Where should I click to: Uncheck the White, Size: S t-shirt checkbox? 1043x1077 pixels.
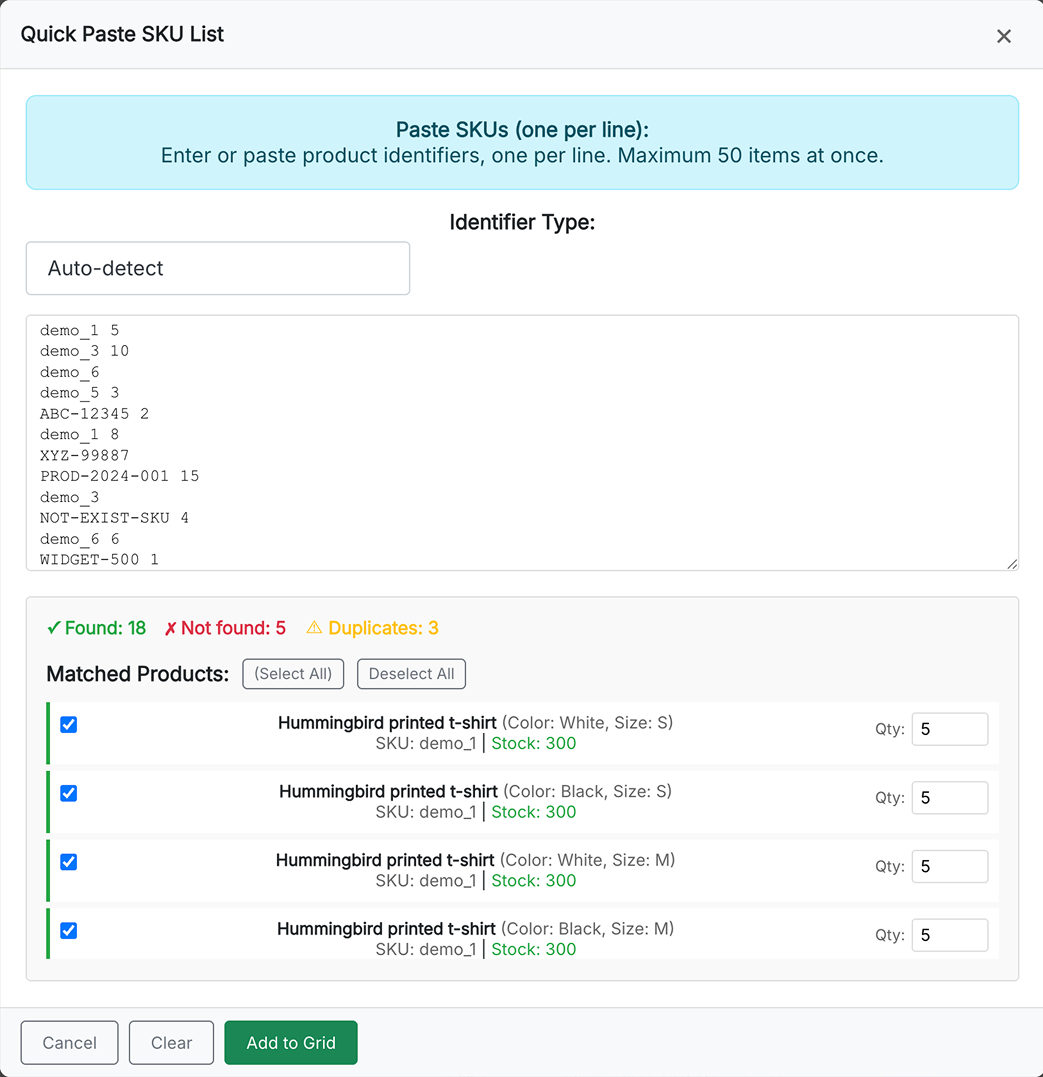[69, 725]
